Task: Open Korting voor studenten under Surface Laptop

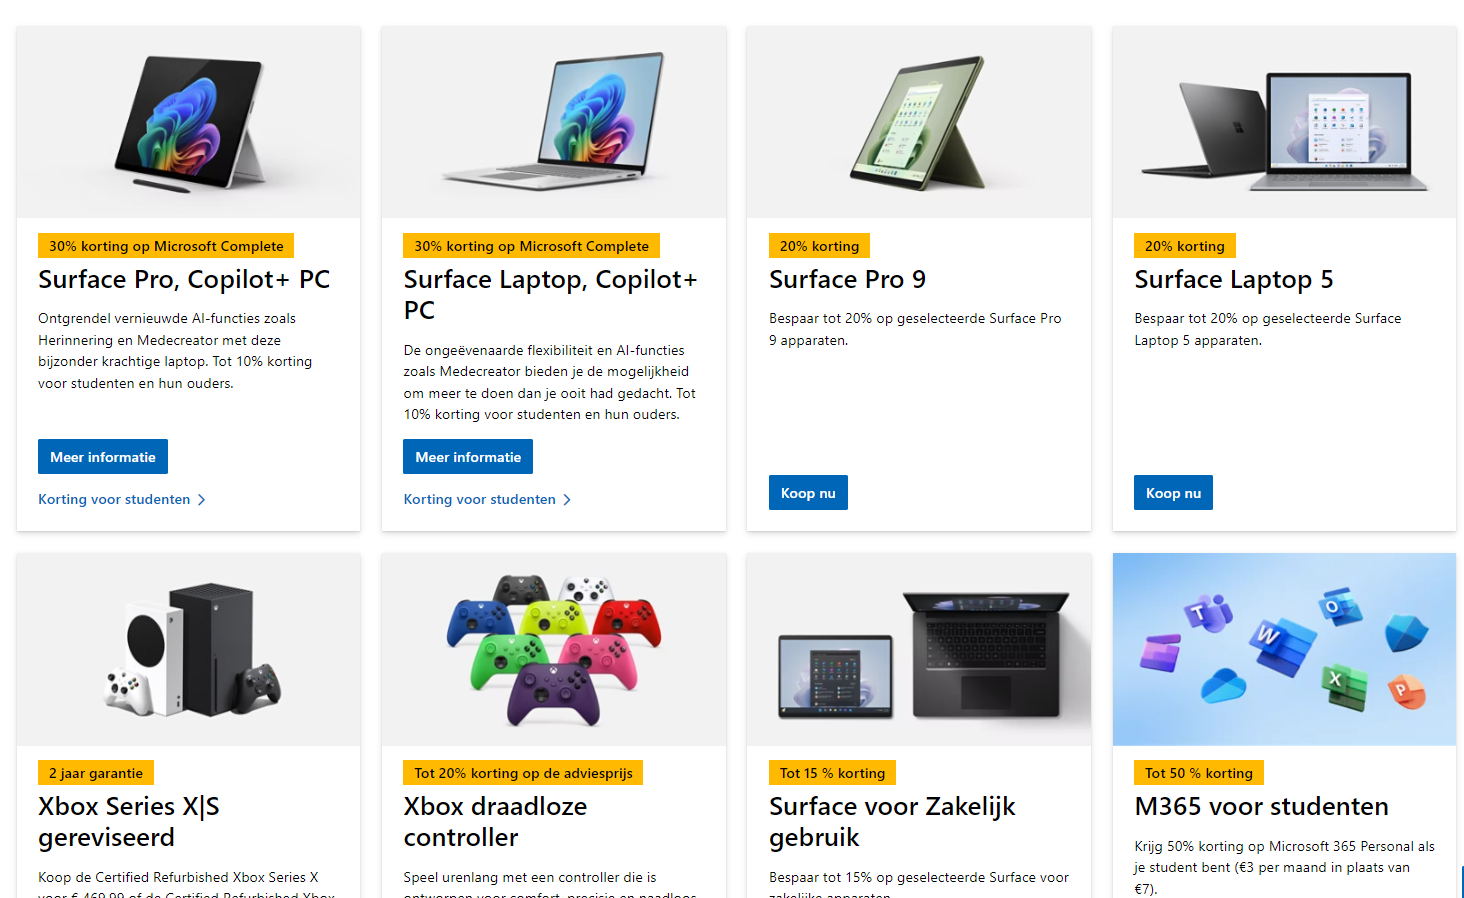Action: [x=479, y=499]
